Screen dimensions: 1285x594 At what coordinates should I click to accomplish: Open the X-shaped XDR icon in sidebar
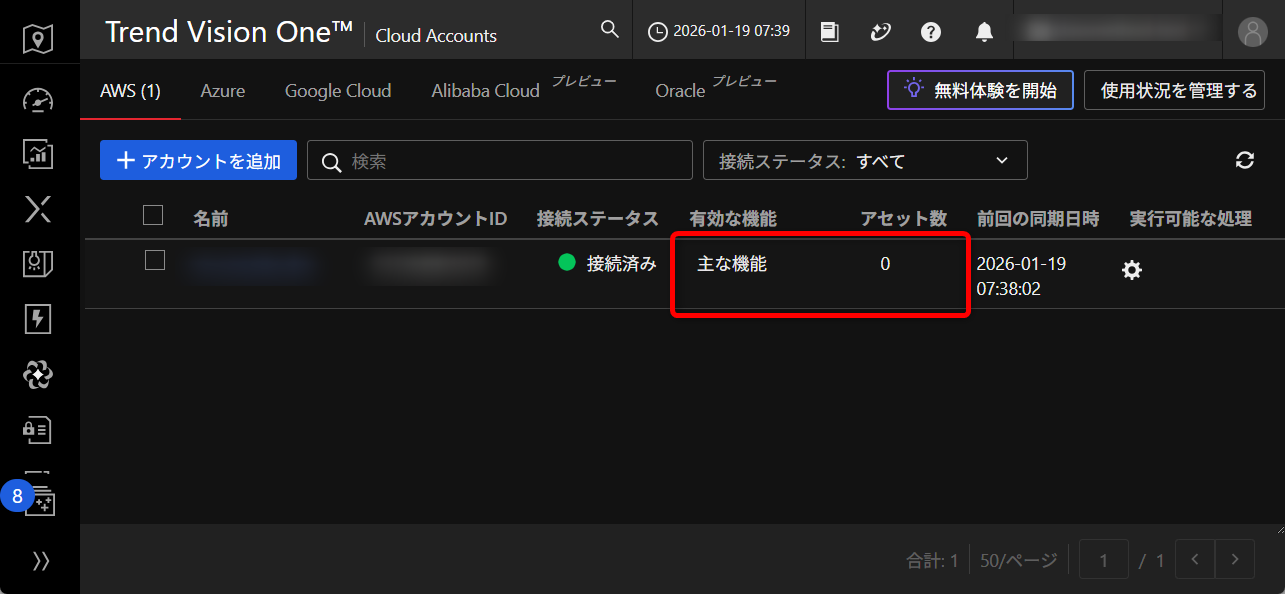(x=38, y=209)
